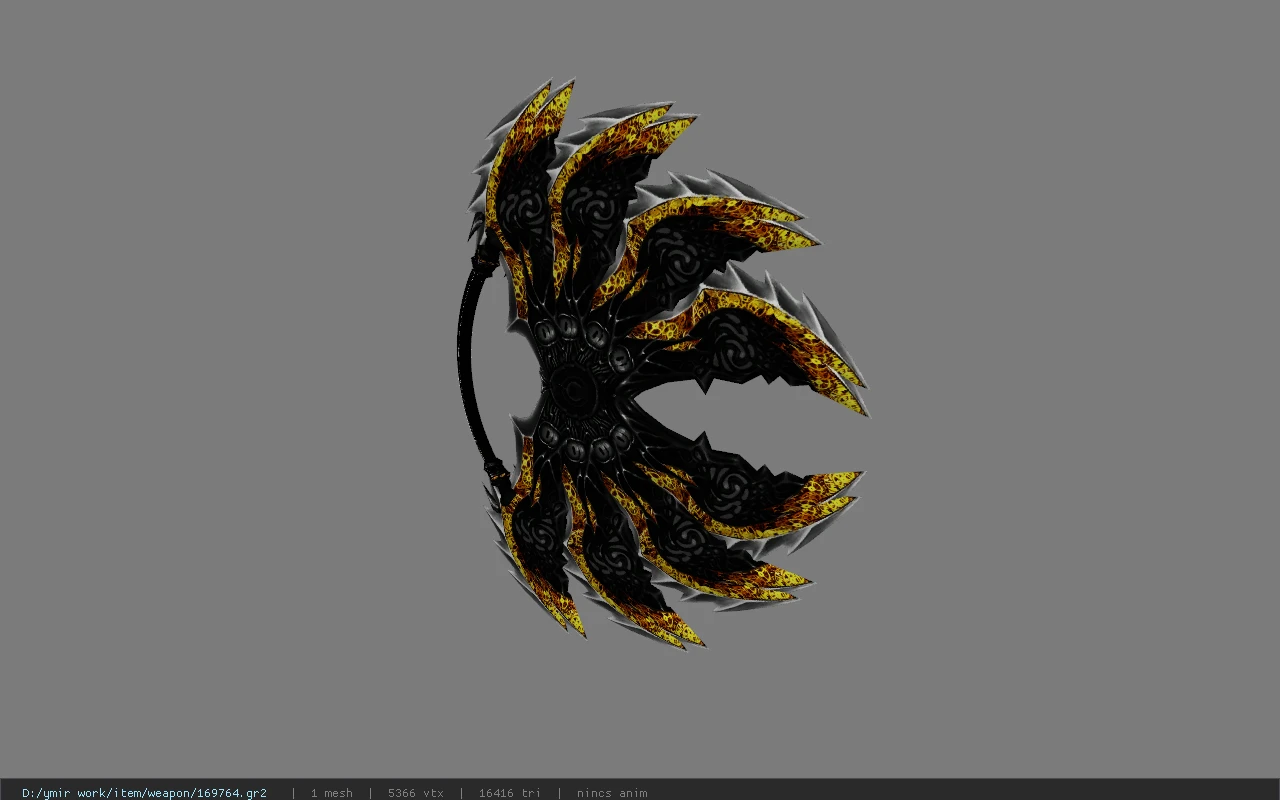Click the 'nincs anim' status entry

click(612, 793)
